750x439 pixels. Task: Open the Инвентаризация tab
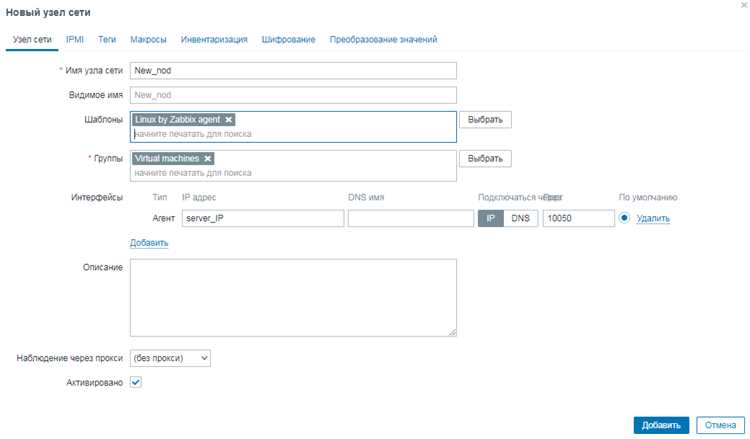tap(214, 39)
